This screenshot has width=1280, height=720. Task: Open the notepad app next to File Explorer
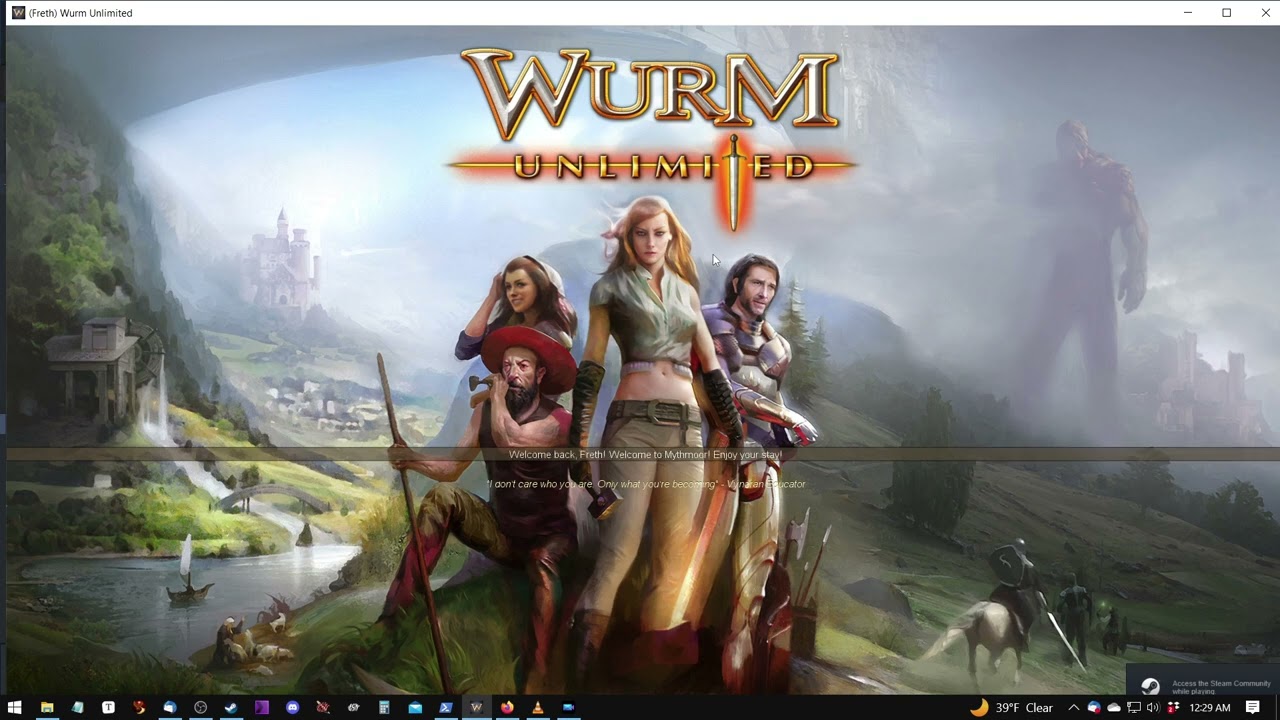tap(77, 707)
